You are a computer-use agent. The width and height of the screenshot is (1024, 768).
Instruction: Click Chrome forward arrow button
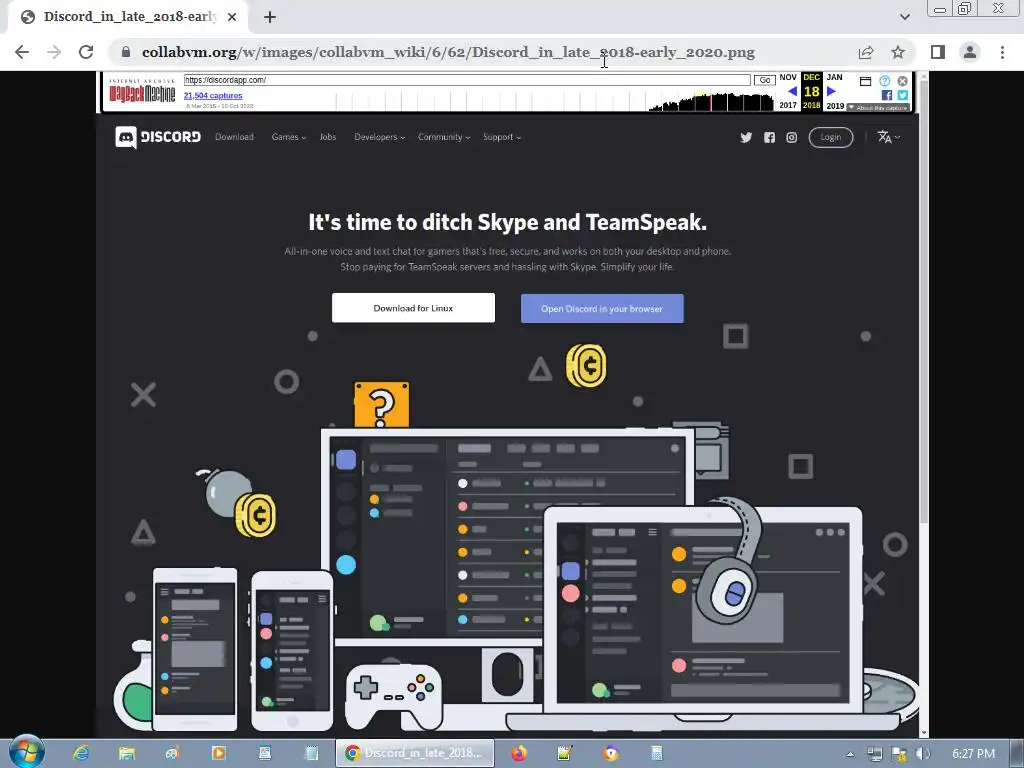54,52
